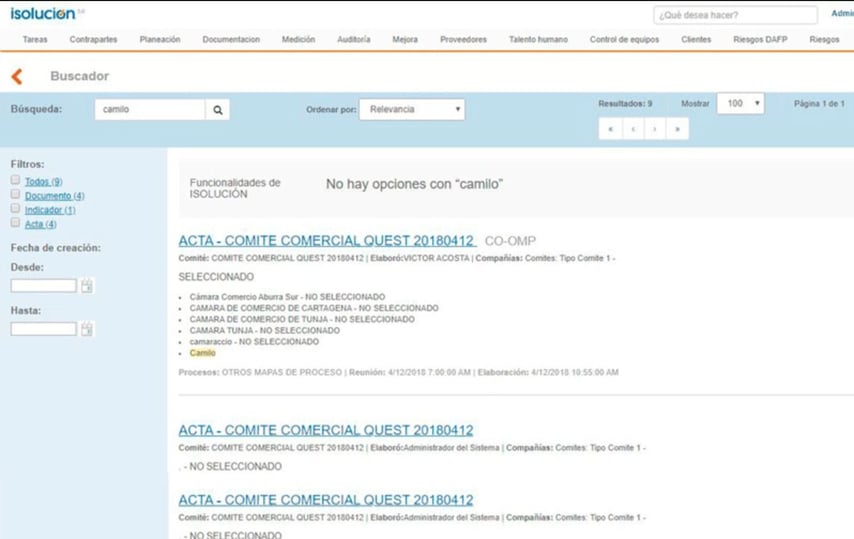Click the orange back arrow icon
Viewport: 854px width, 539px height.
coord(17,76)
